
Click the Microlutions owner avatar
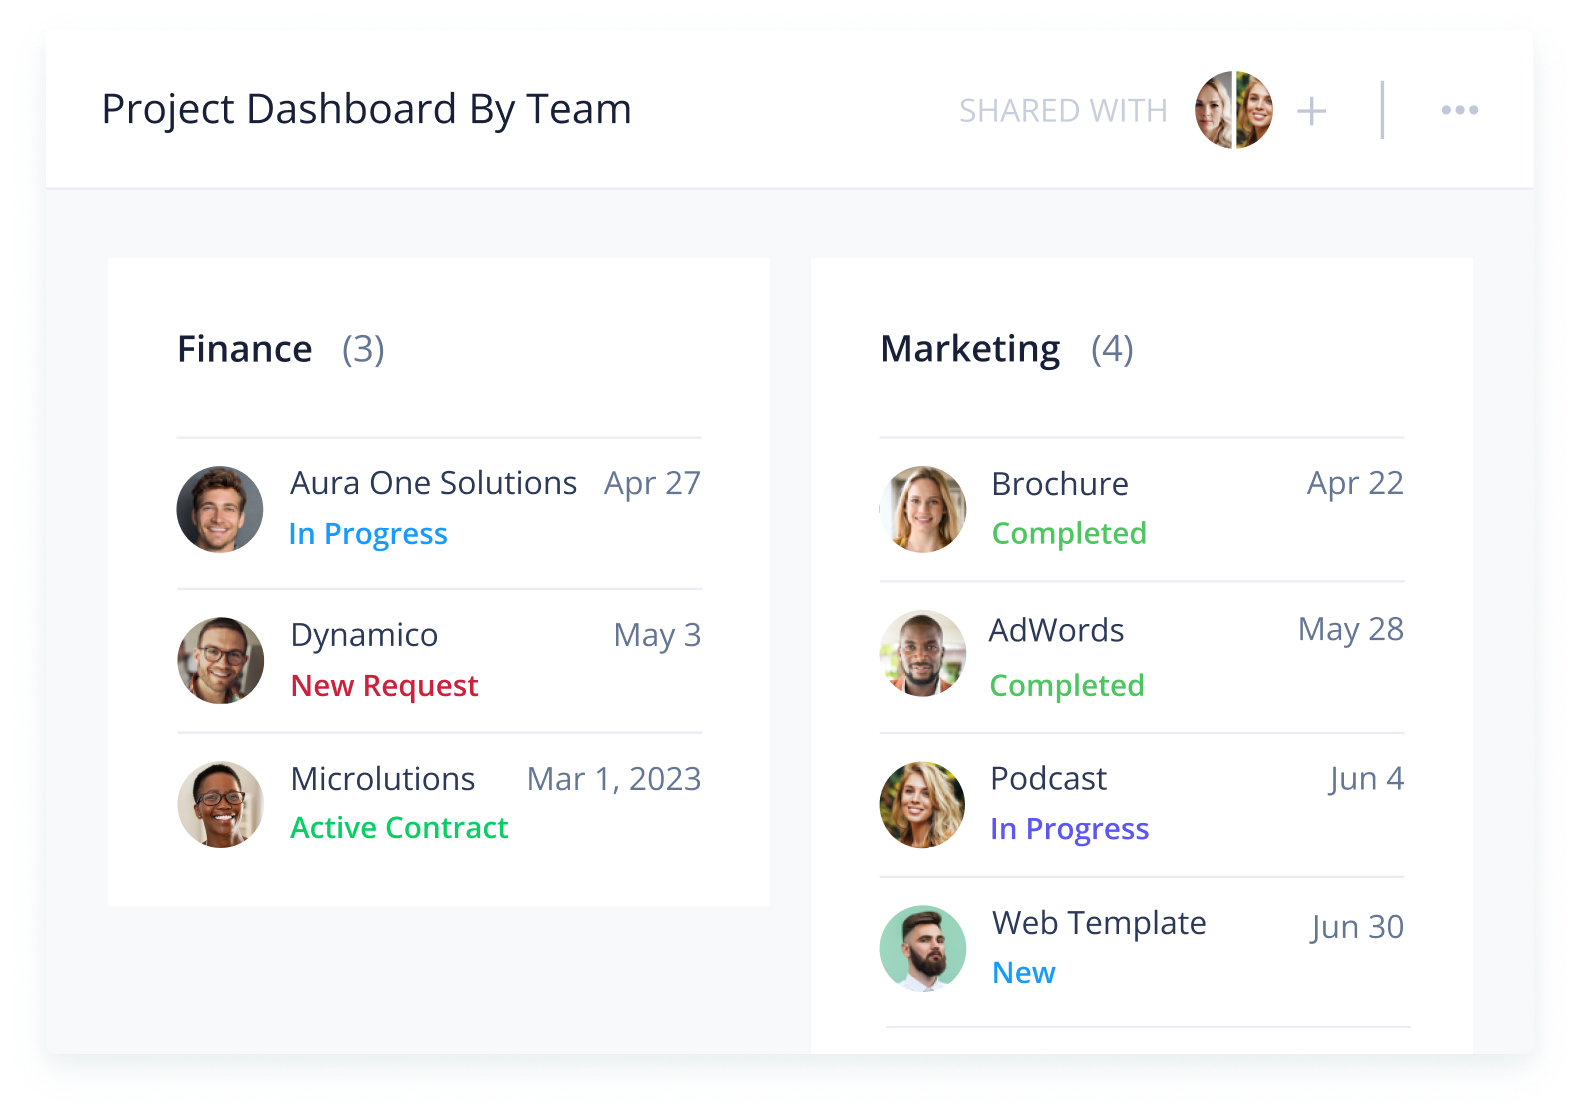(221, 805)
